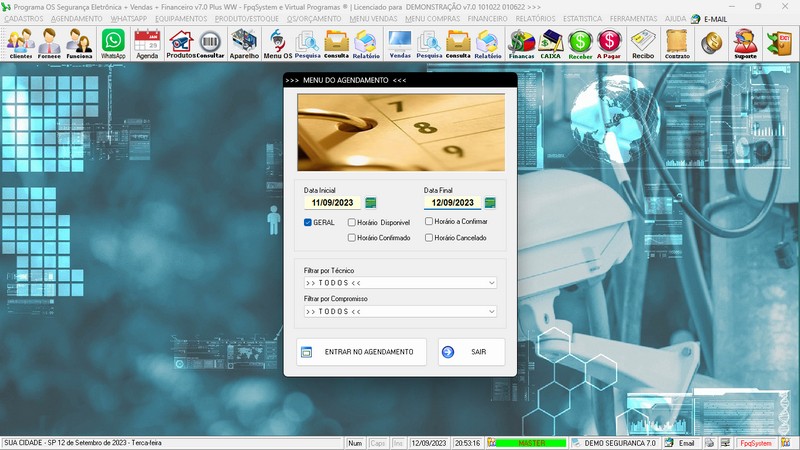Open the RELATÓRIOS menu
This screenshot has width=800, height=450.
pos(535,18)
